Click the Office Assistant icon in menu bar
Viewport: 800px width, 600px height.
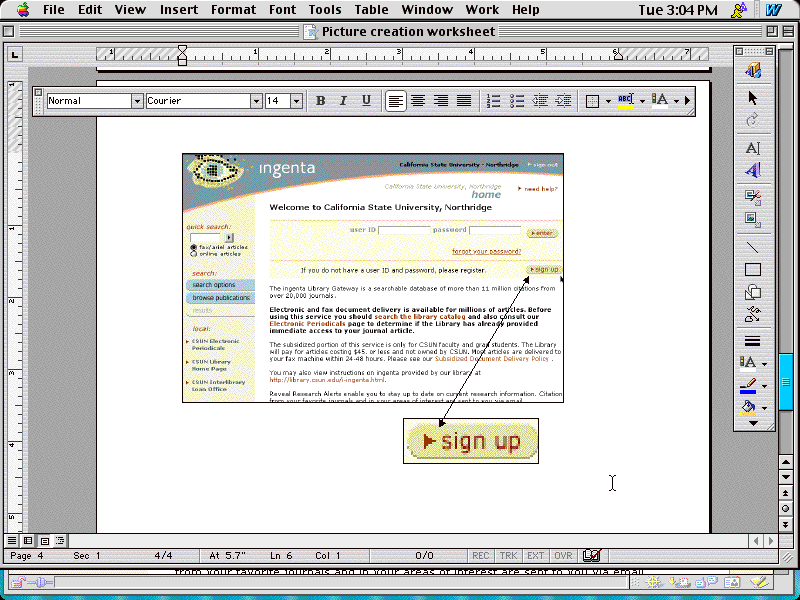[738, 10]
